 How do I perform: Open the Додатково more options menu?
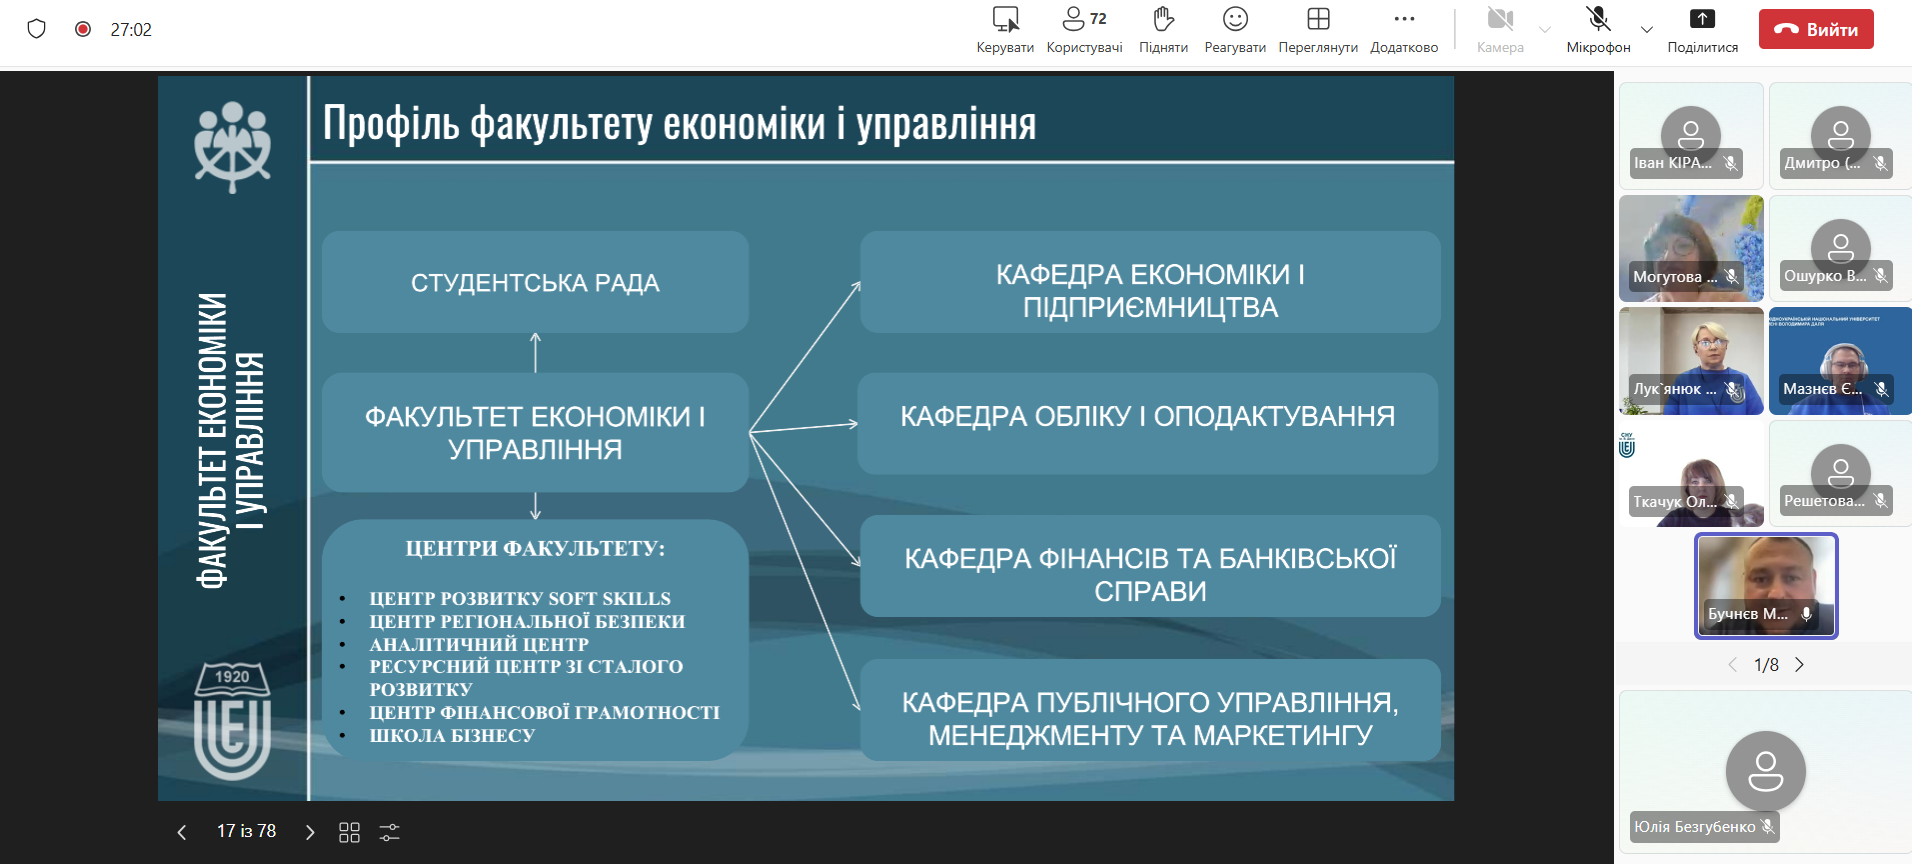pyautogui.click(x=1404, y=30)
